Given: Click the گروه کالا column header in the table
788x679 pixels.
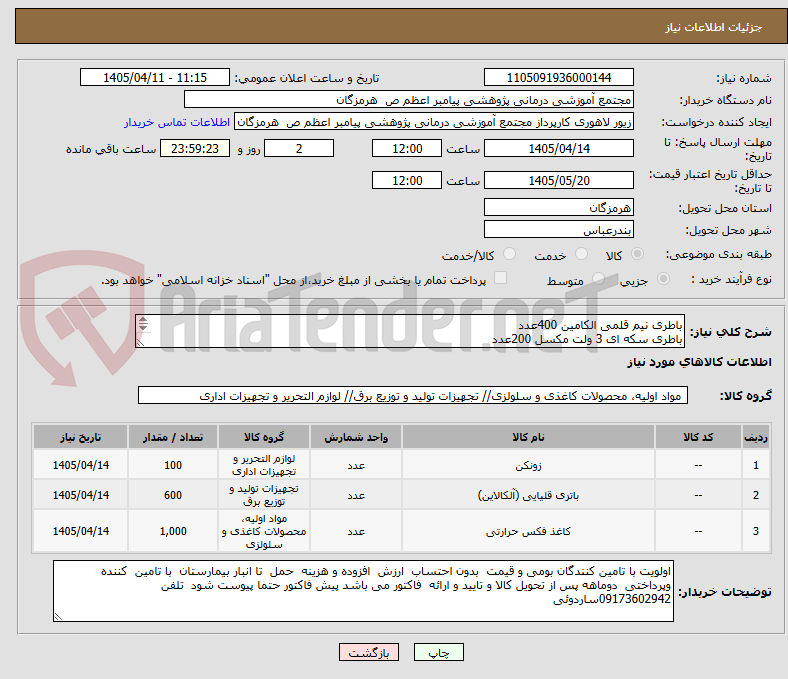Looking at the screenshot, I should pos(264,437).
